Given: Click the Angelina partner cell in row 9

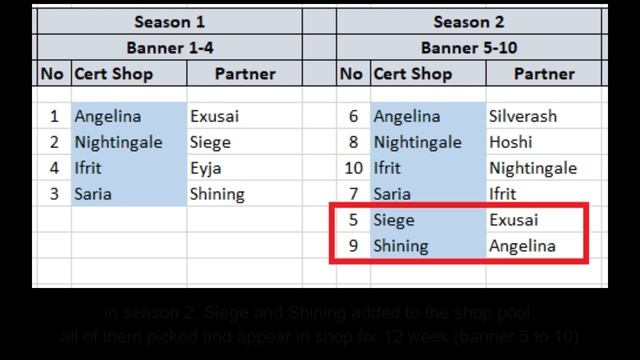Looking at the screenshot, I should [x=535, y=245].
